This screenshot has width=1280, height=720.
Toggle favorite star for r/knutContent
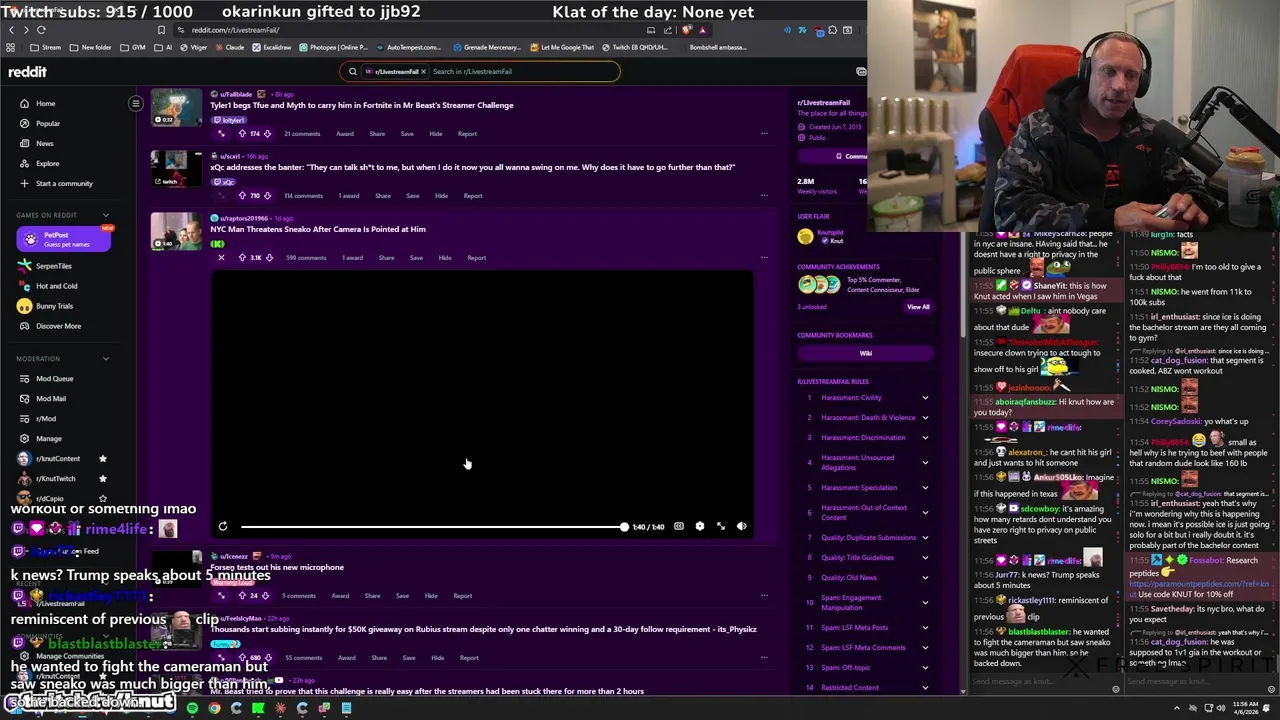tap(102, 458)
